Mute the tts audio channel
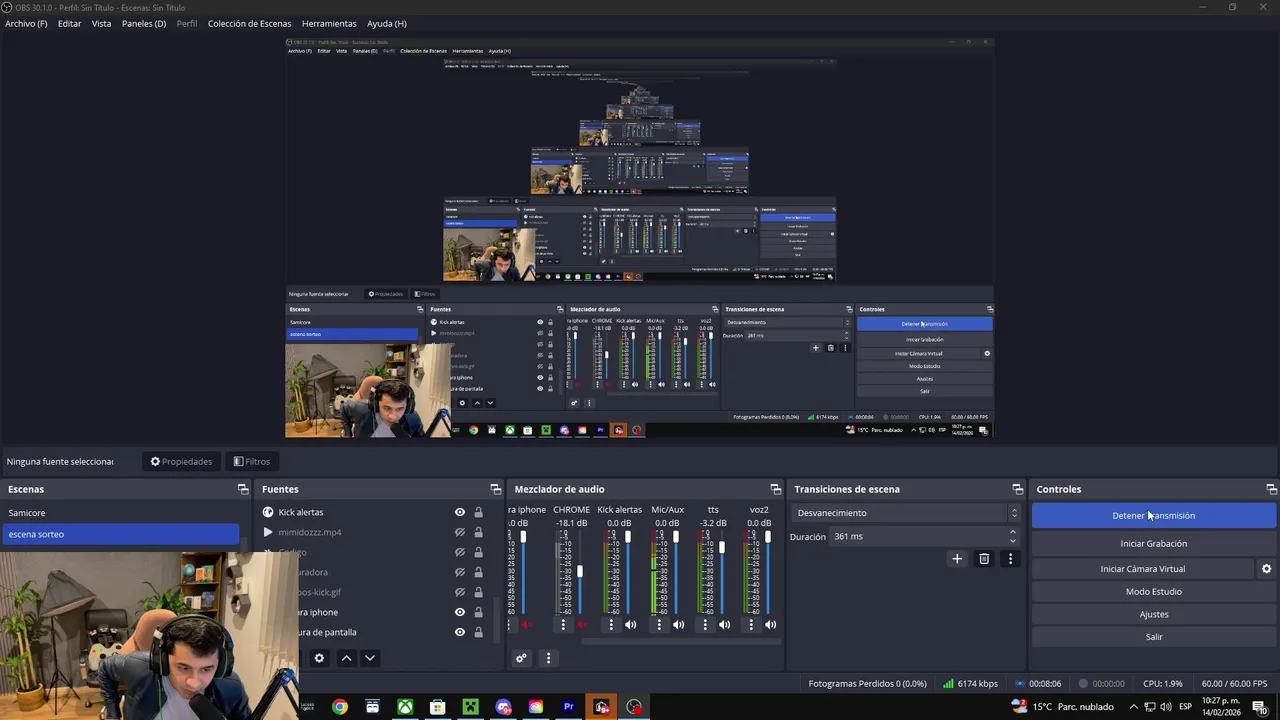Screen dimensions: 1280x720 coord(724,625)
